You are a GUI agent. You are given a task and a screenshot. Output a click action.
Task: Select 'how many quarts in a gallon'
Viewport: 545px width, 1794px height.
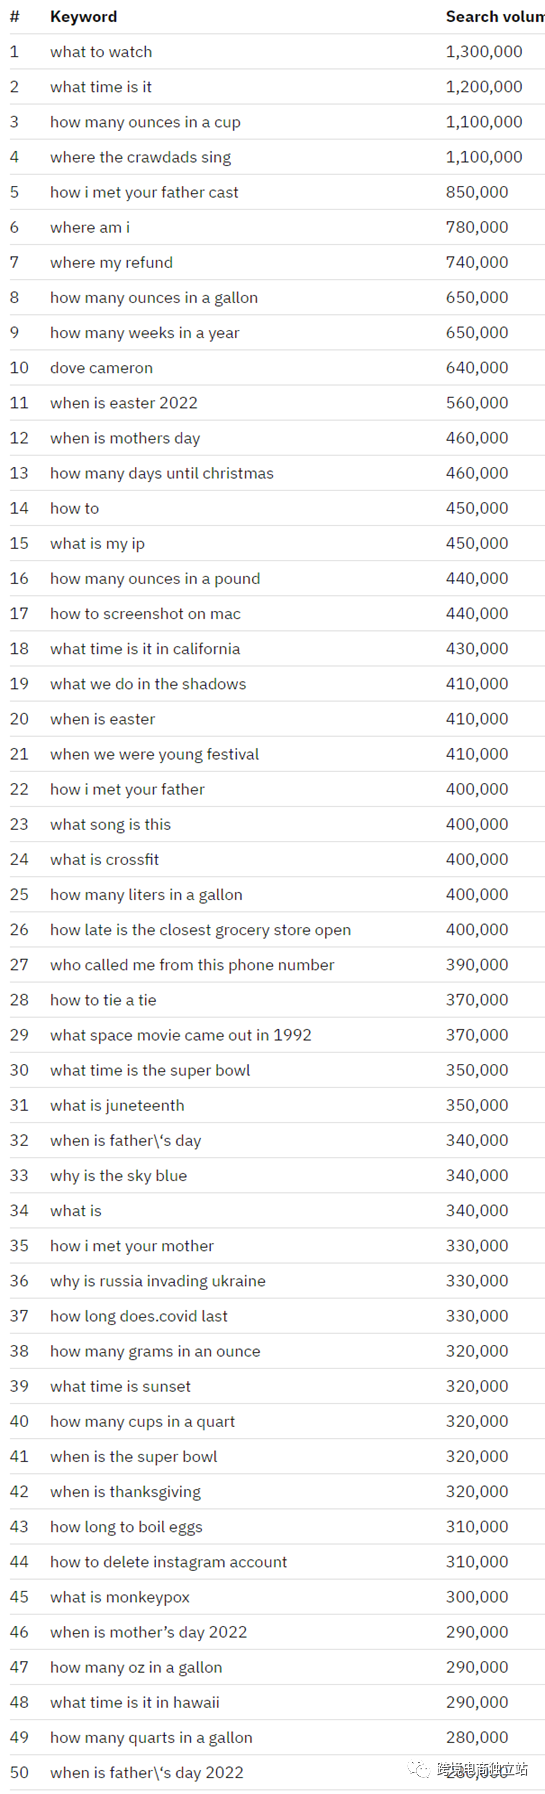[151, 1738]
